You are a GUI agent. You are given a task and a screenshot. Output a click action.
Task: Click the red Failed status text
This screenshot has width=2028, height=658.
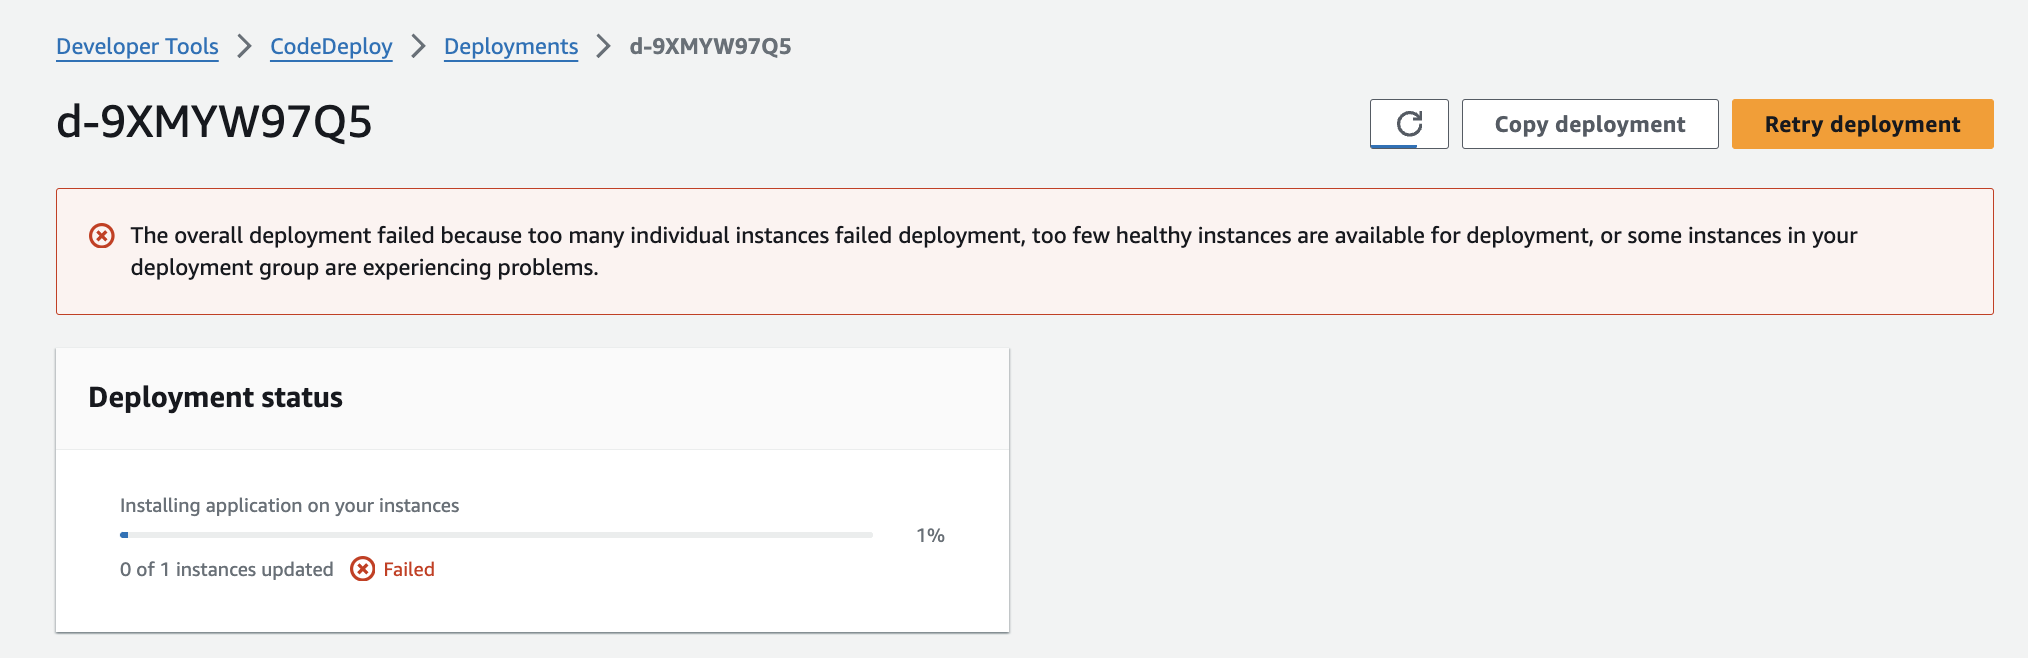point(409,569)
